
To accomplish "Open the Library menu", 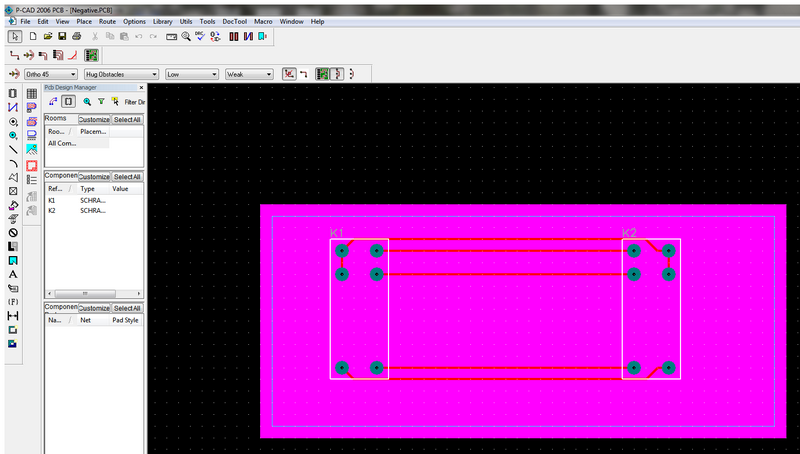I will [x=162, y=21].
